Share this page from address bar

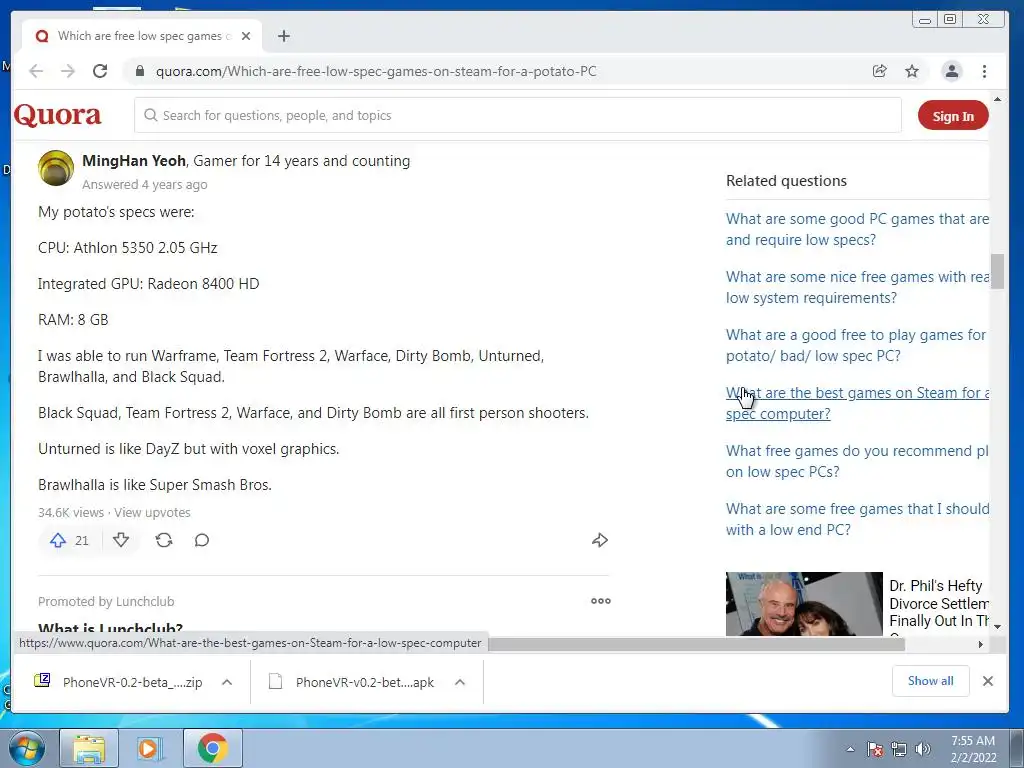tap(880, 71)
